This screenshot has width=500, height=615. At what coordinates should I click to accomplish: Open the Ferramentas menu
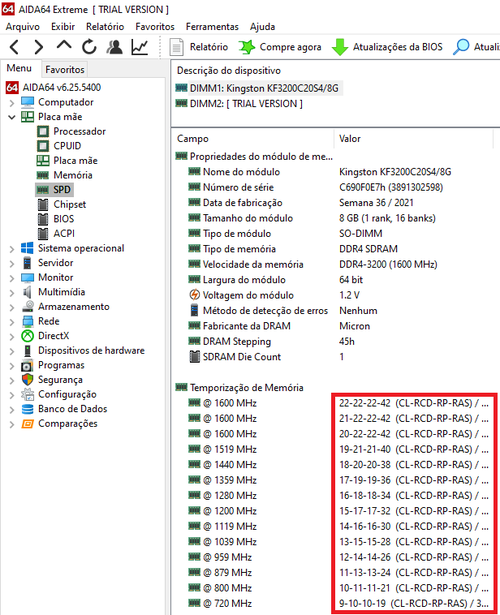click(x=212, y=27)
